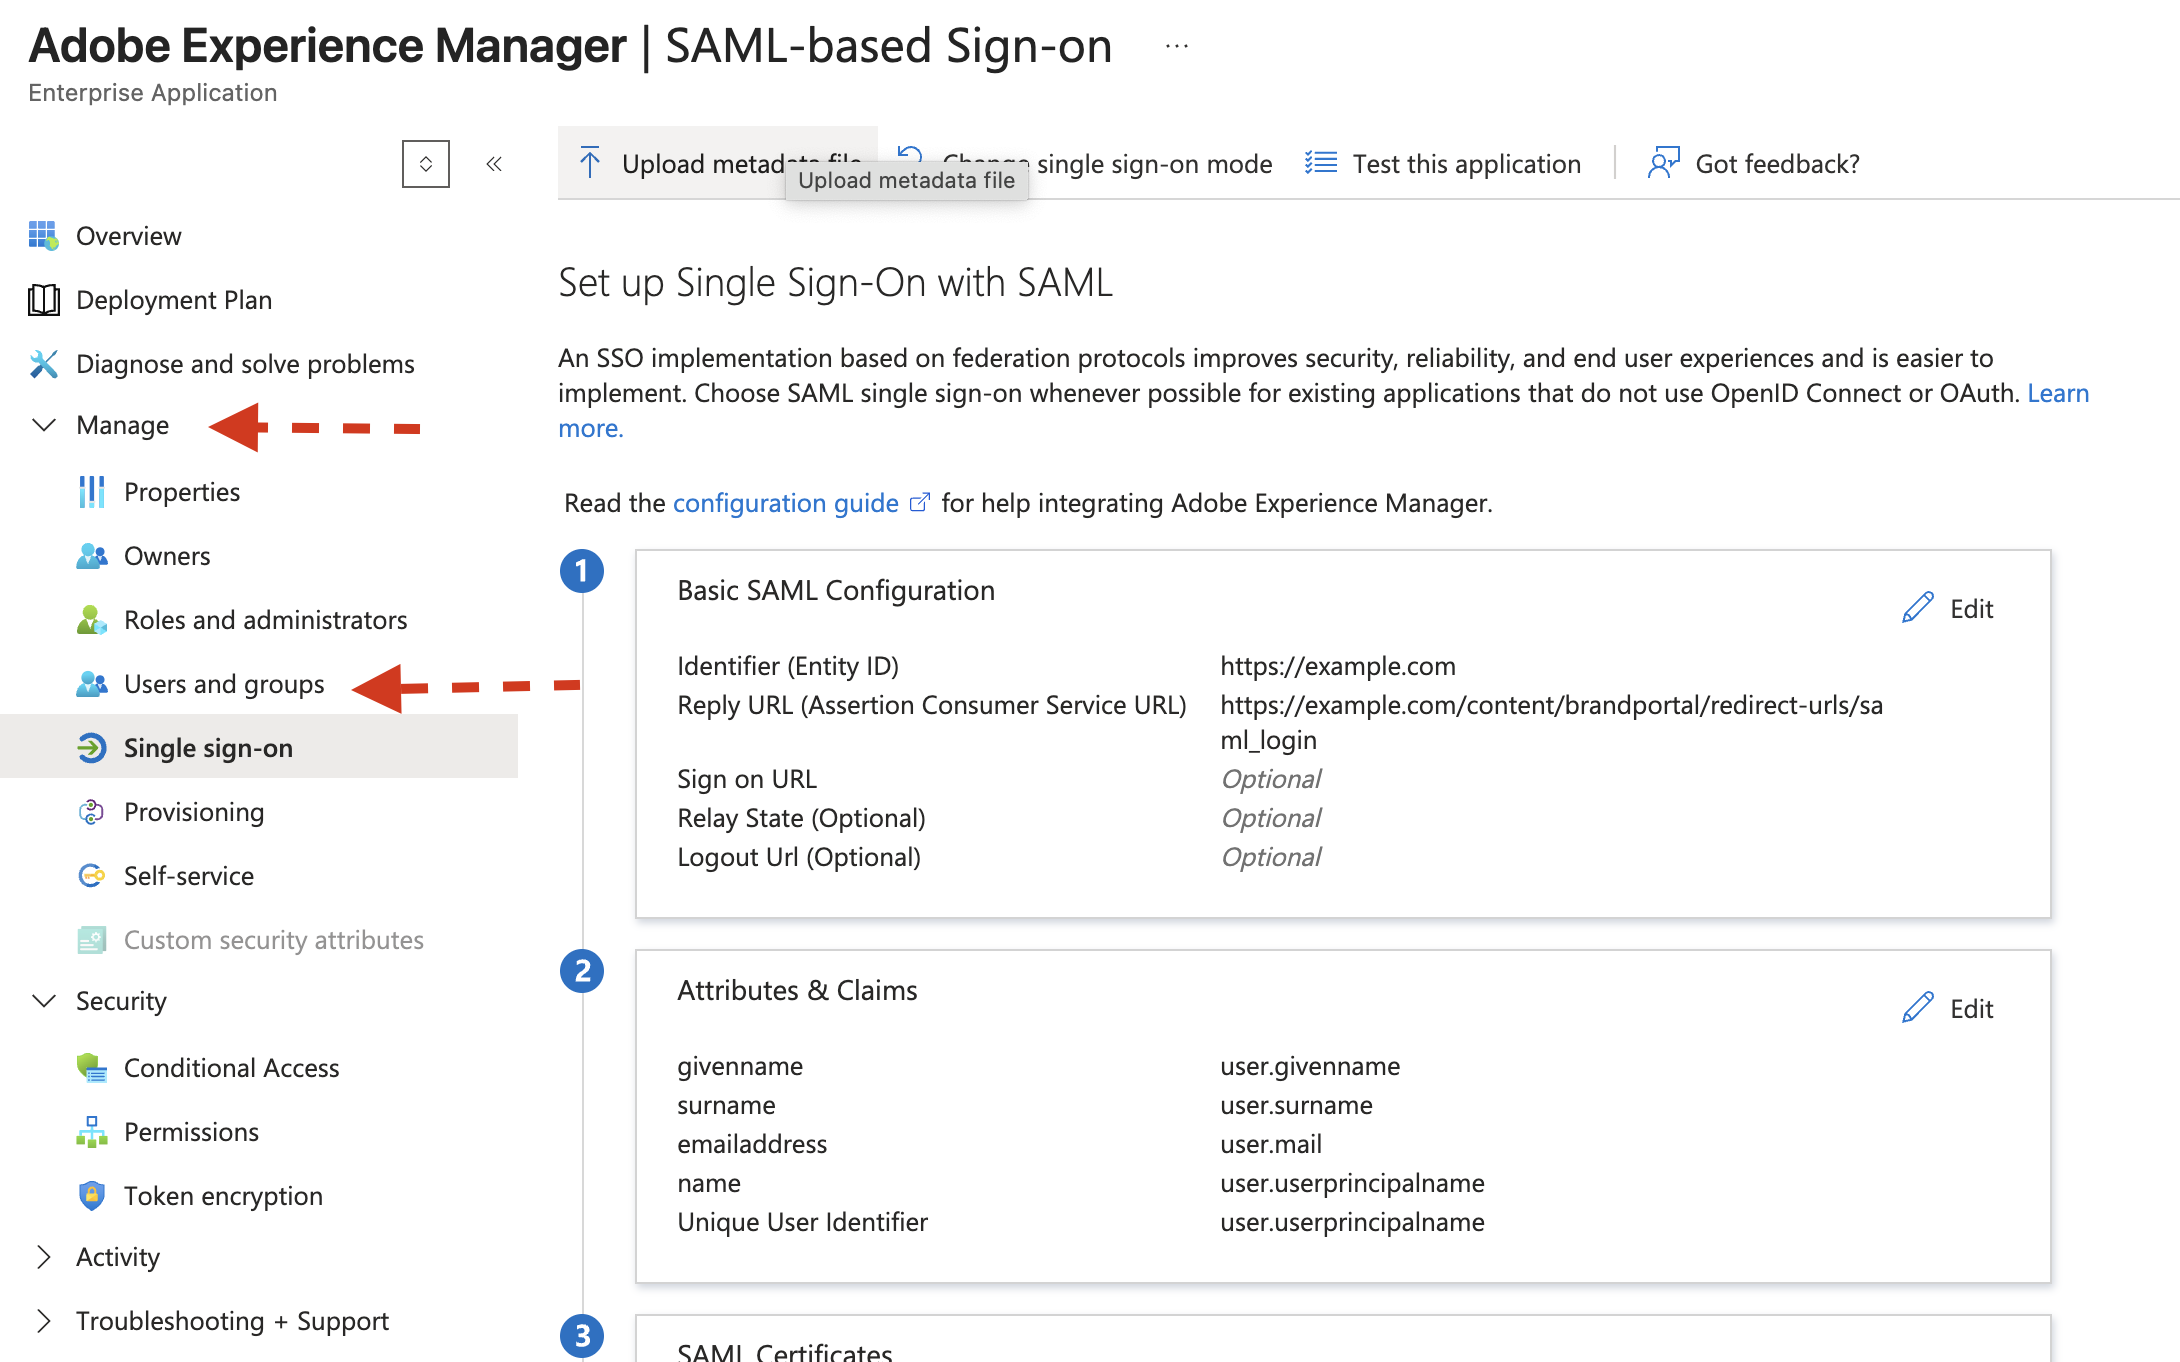Viewport: 2180px width, 1362px height.
Task: Click the Test this application checklist icon
Action: tap(1321, 162)
